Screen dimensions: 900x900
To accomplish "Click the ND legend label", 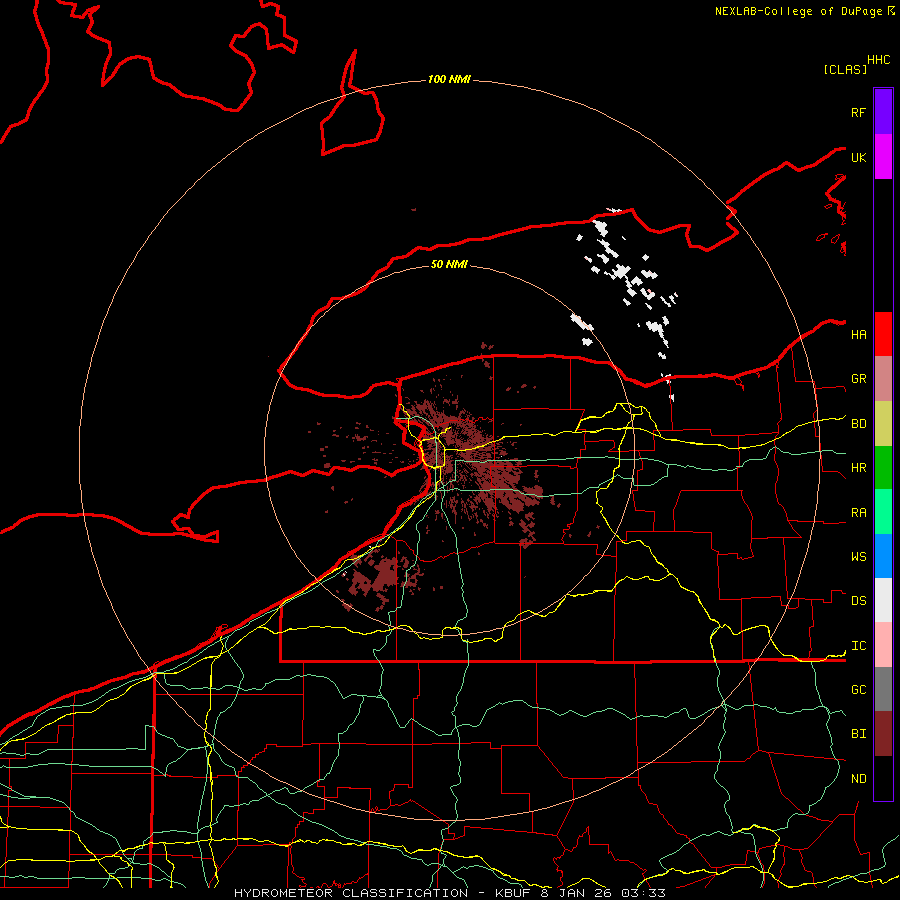I will coord(858,779).
